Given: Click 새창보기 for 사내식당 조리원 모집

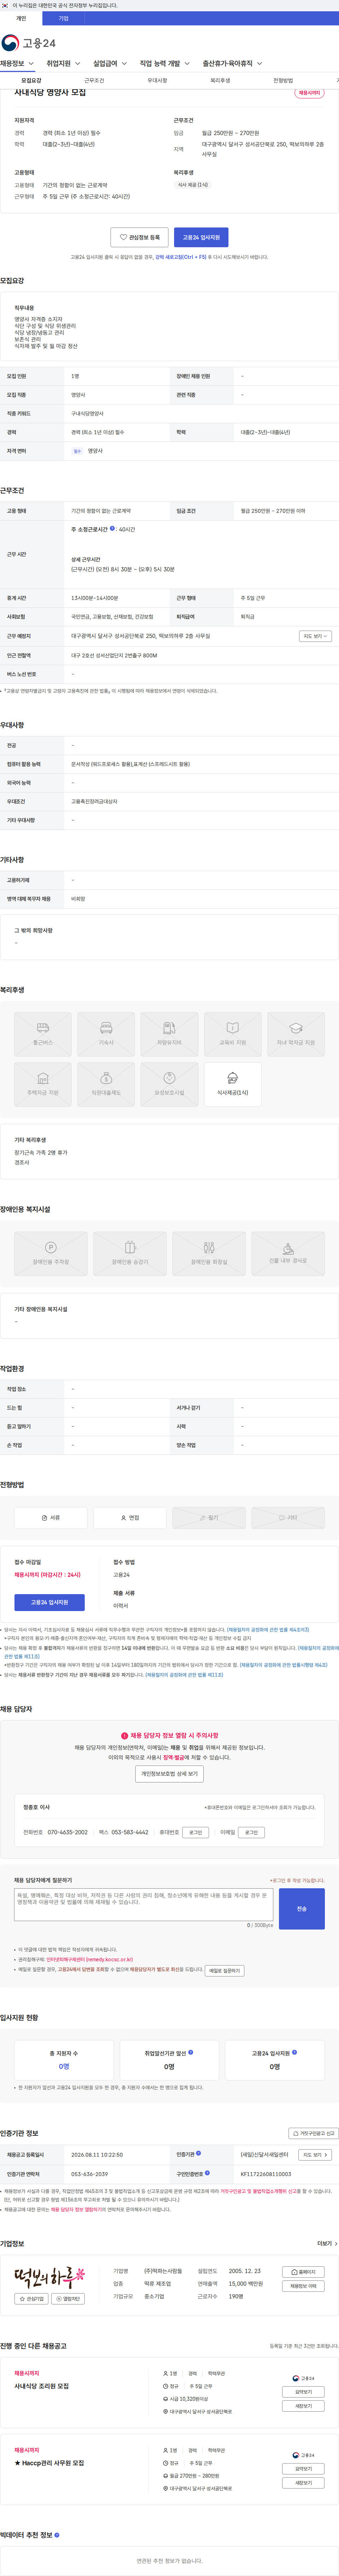Looking at the screenshot, I should 303,2406.
